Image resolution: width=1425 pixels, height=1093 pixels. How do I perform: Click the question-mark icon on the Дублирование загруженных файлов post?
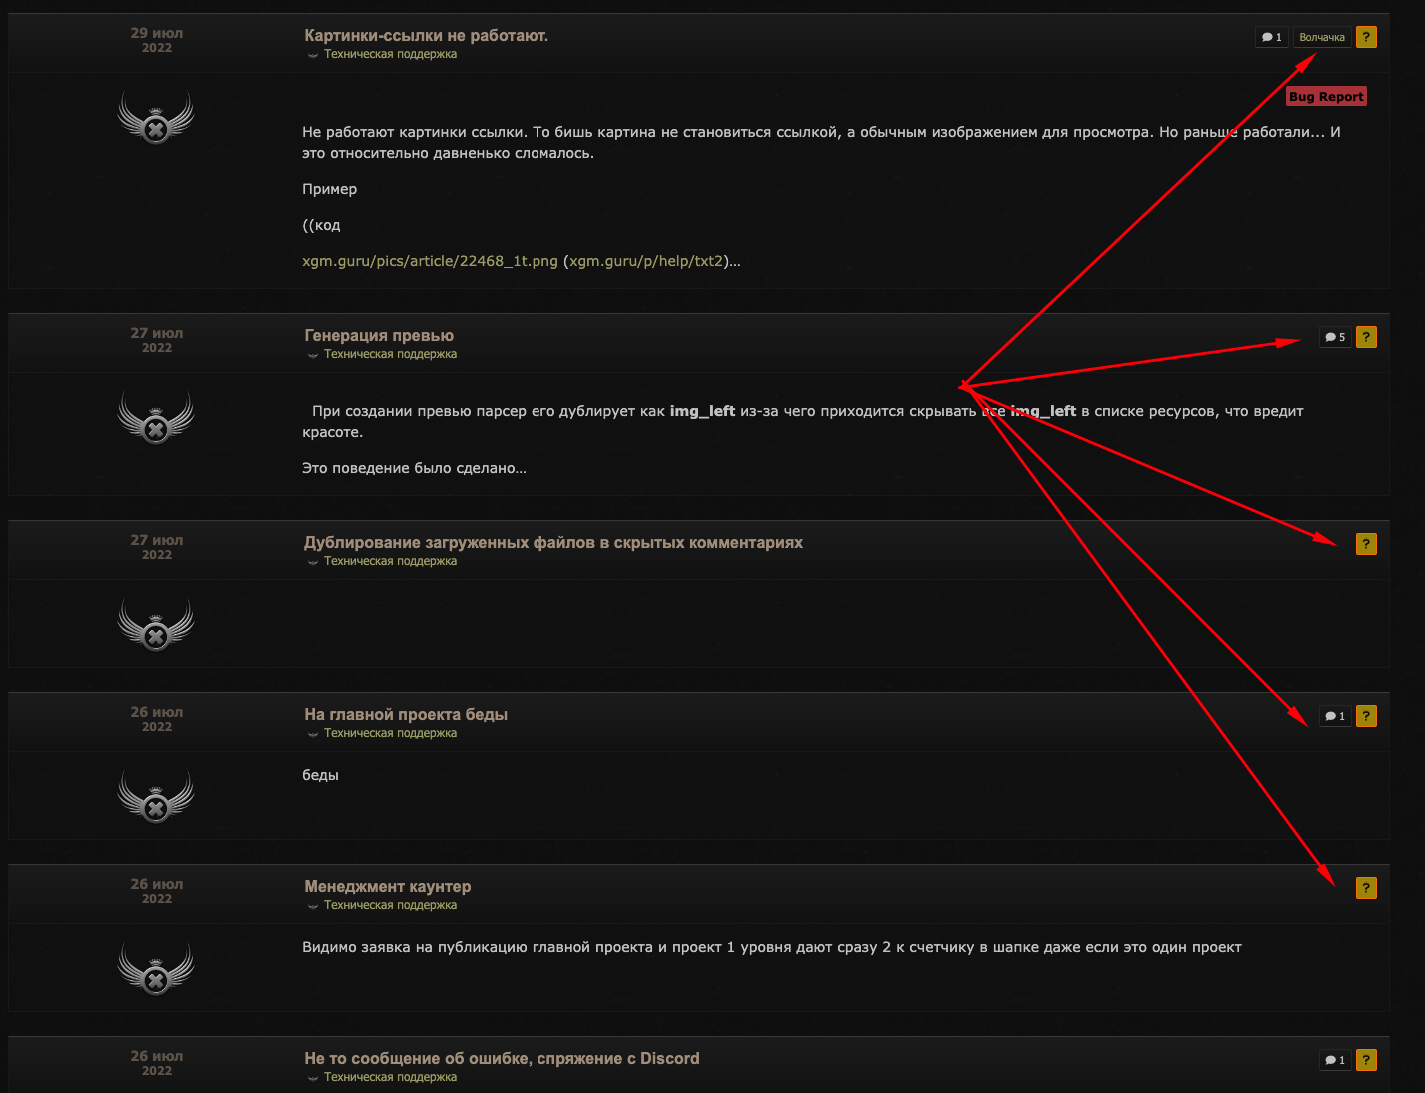click(1366, 544)
